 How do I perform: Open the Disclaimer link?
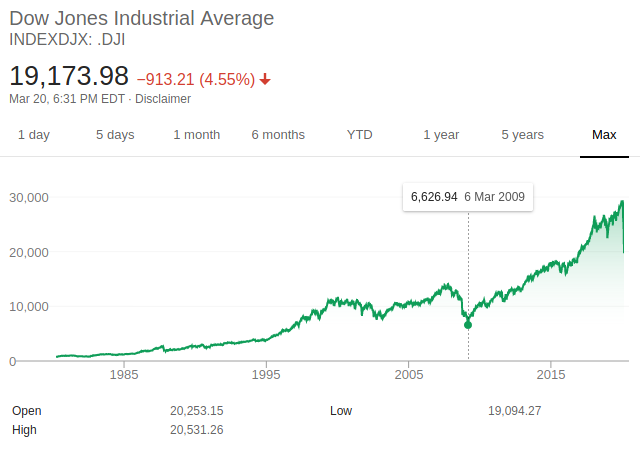click(163, 99)
